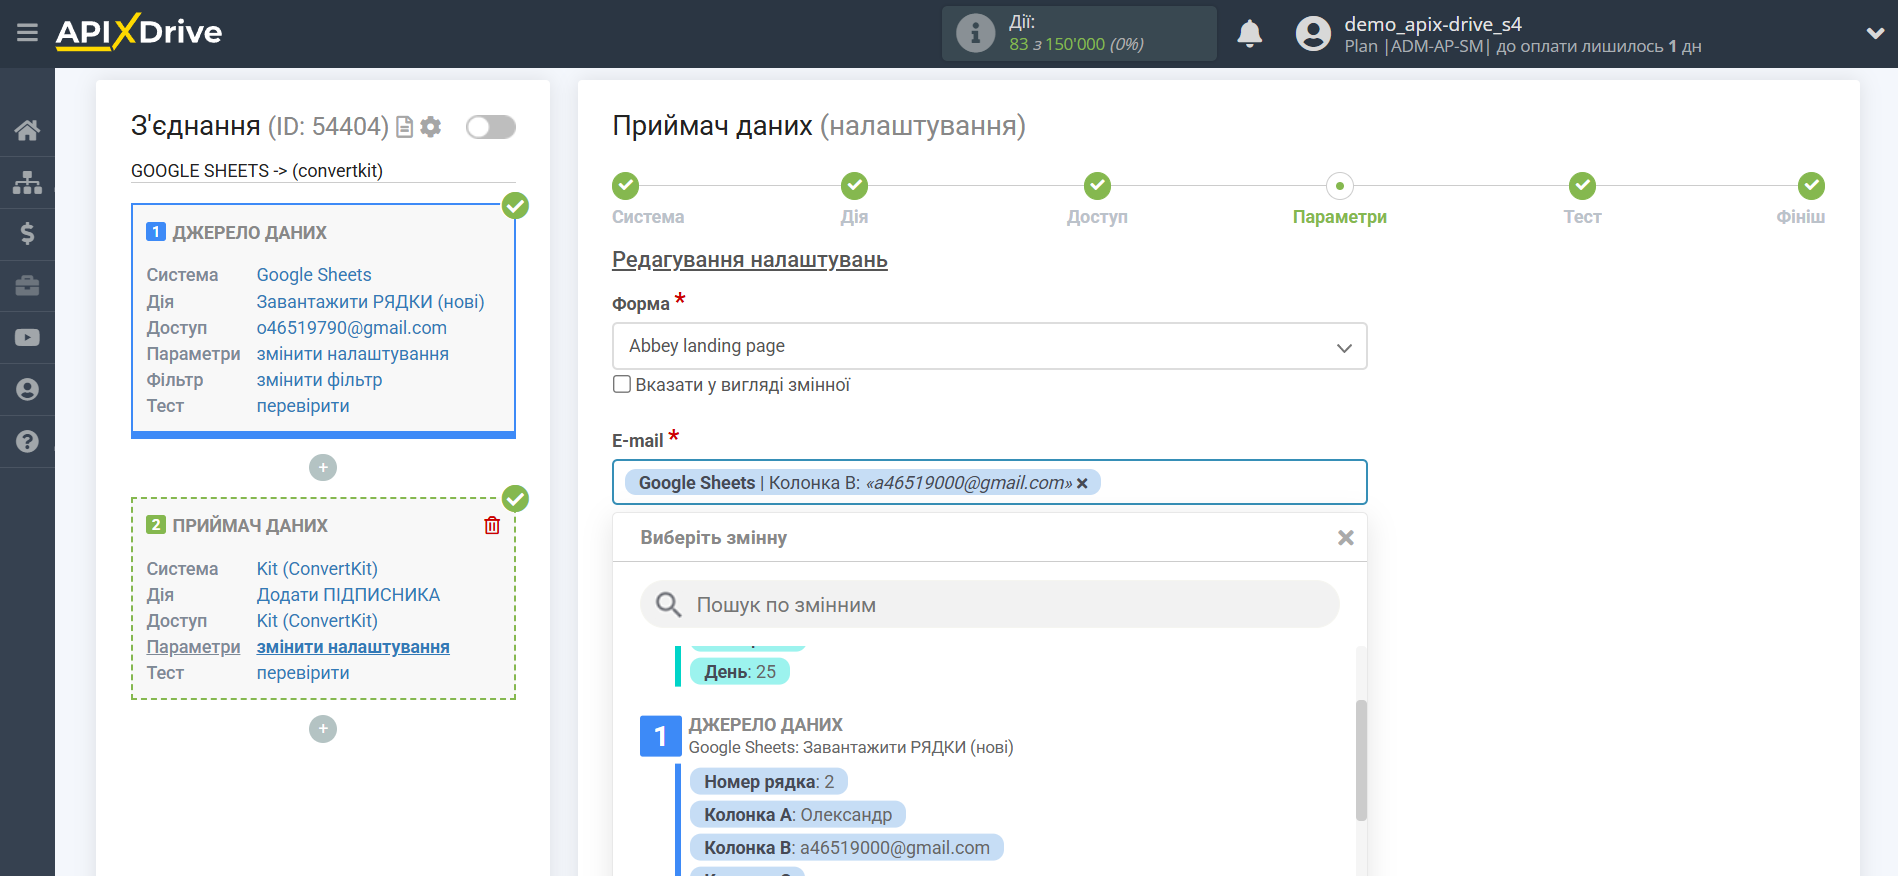Click source 'змінити налаштування' link

click(353, 354)
